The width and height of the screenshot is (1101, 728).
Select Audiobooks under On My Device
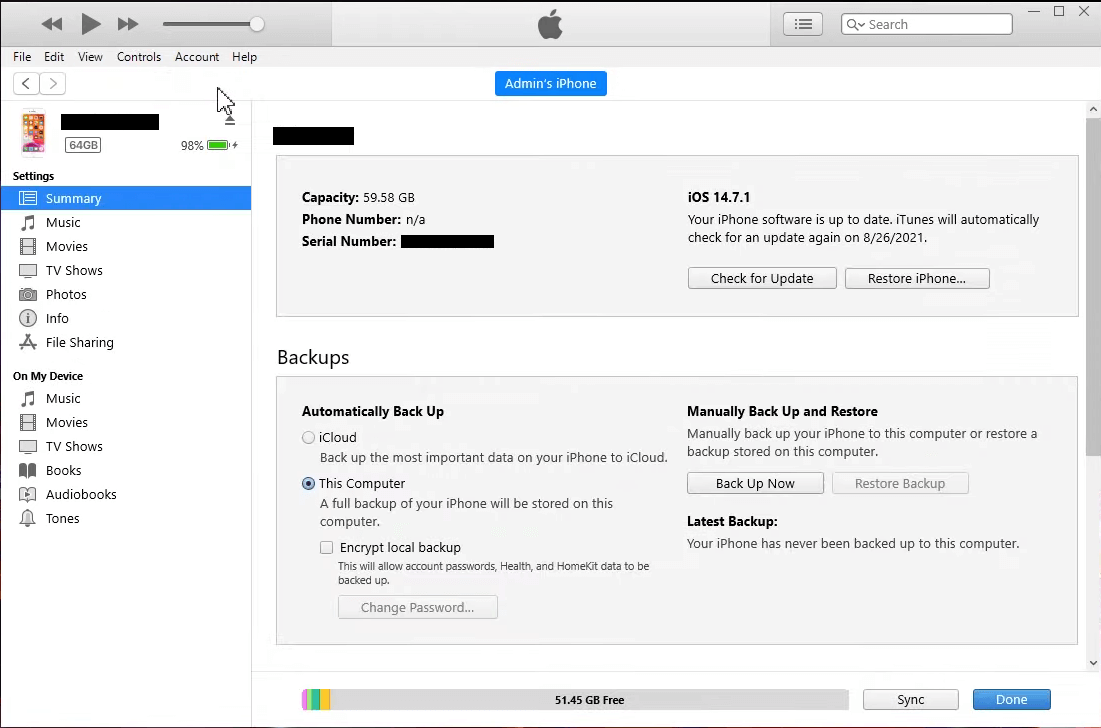click(77, 494)
